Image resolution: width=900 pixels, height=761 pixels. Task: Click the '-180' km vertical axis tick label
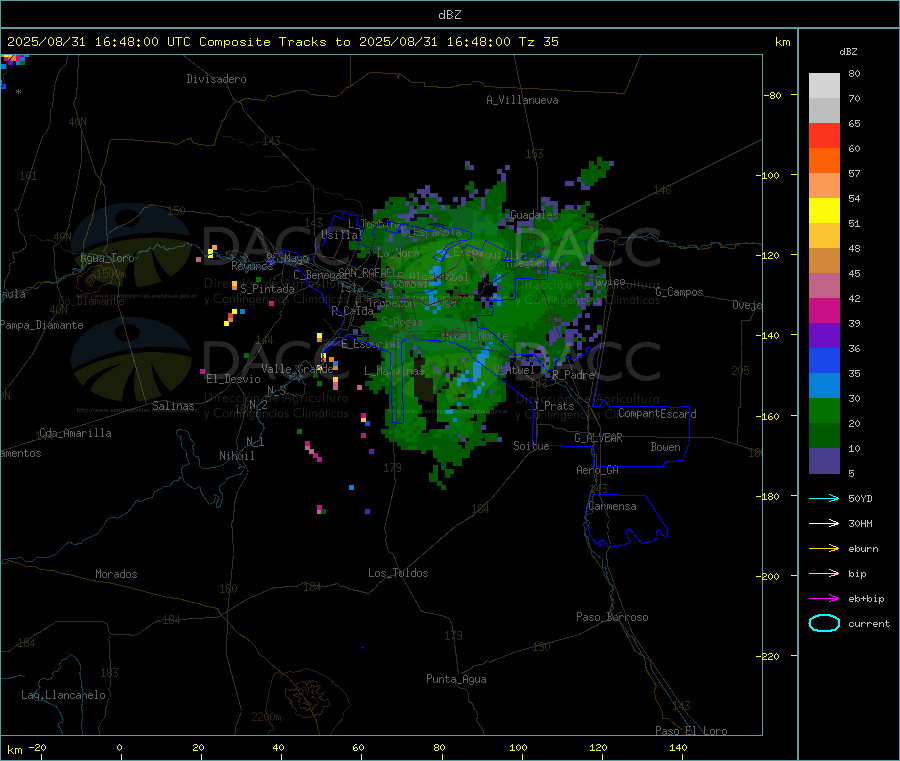[767, 496]
